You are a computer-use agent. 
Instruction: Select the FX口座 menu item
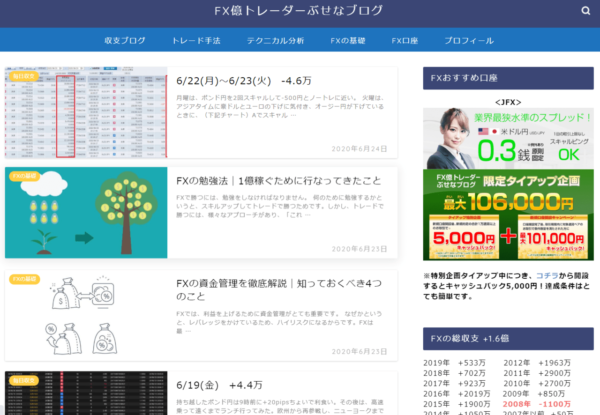406,41
